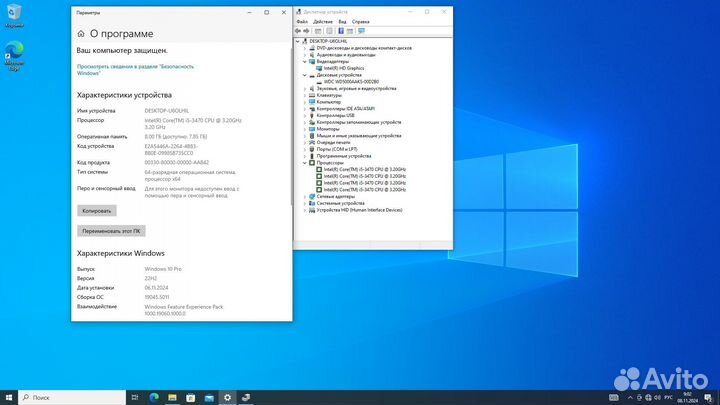This screenshot has width=720, height=405.
Task: Collapse the DESKTOP-U6OLHIL root node
Action: [298, 41]
